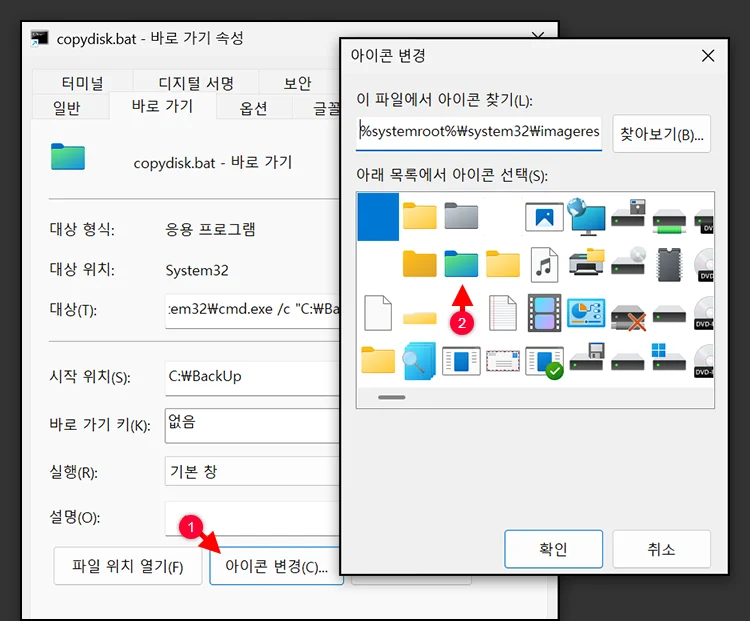Pick the music note file icon
The image size is (750, 621).
pyautogui.click(x=544, y=265)
